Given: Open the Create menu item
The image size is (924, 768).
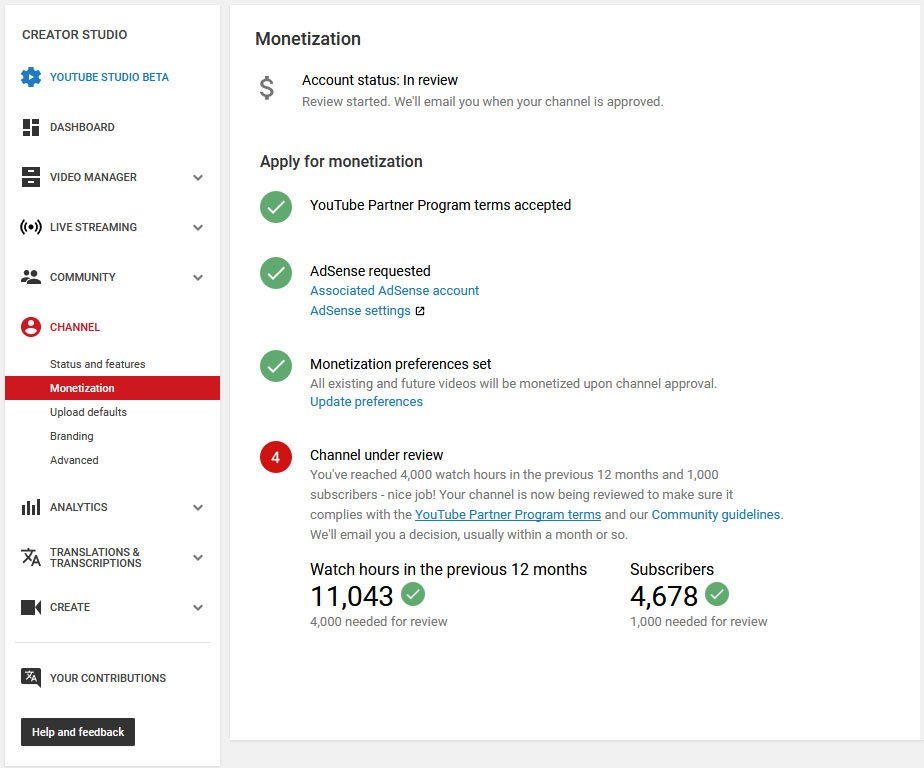Looking at the screenshot, I should tap(70, 607).
